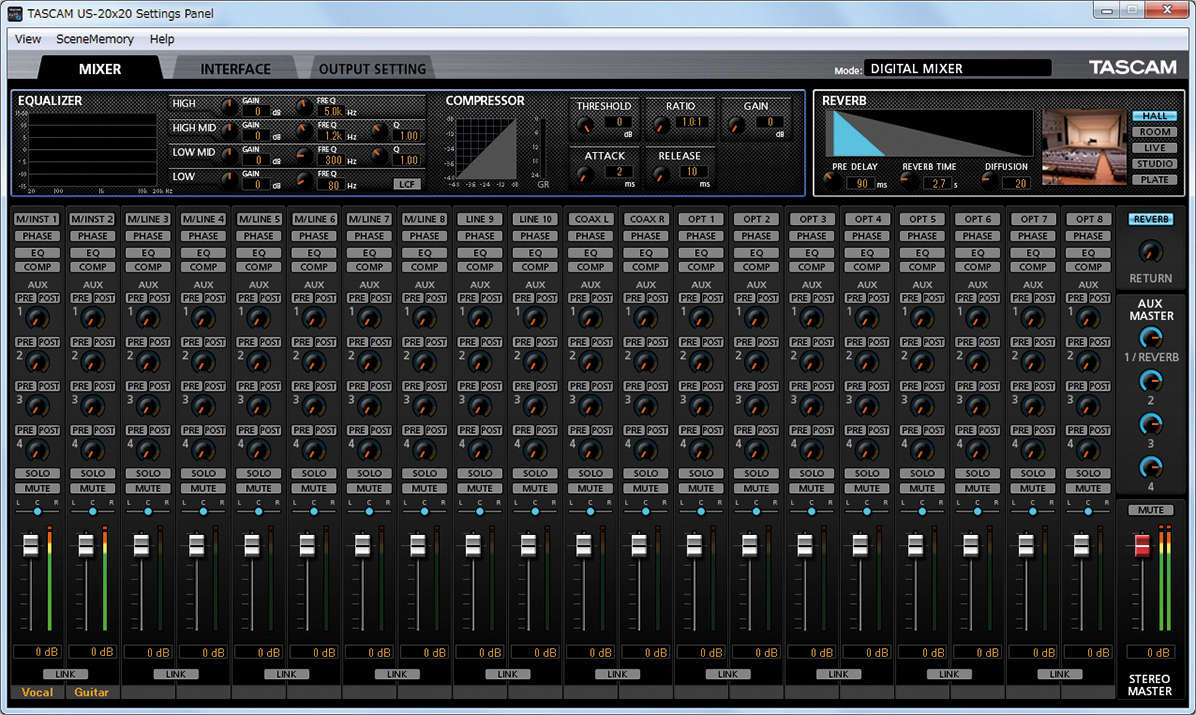Screen dimensions: 1196x715
Task: Click the compressor THRESHOLD knob
Action: pos(583,126)
